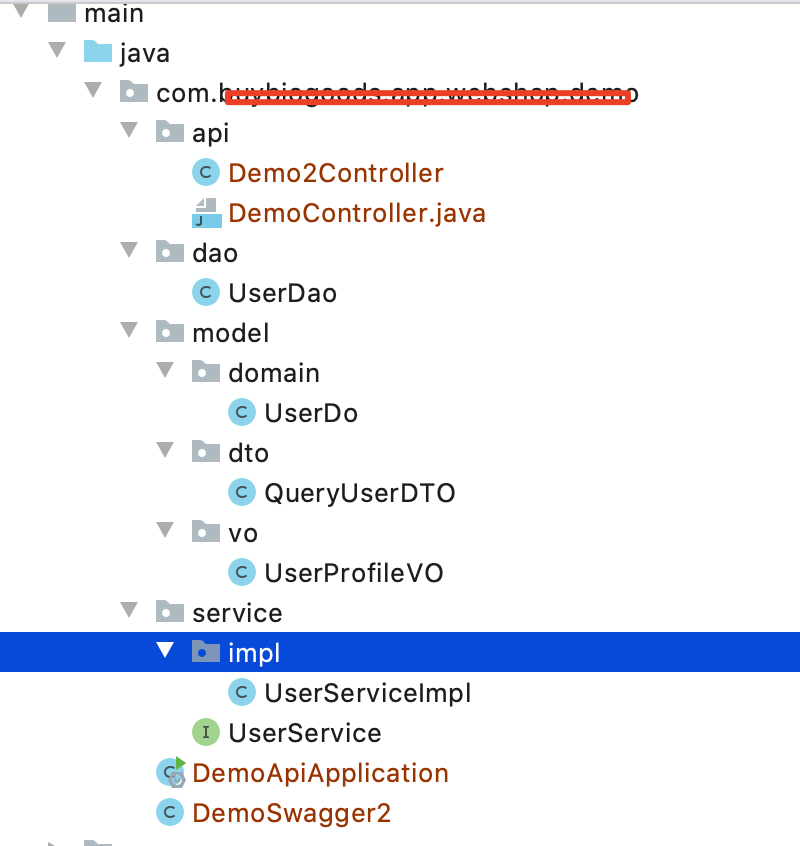800x846 pixels.
Task: Click the runnable class icon beside DemoApiApplication
Action: click(169, 772)
